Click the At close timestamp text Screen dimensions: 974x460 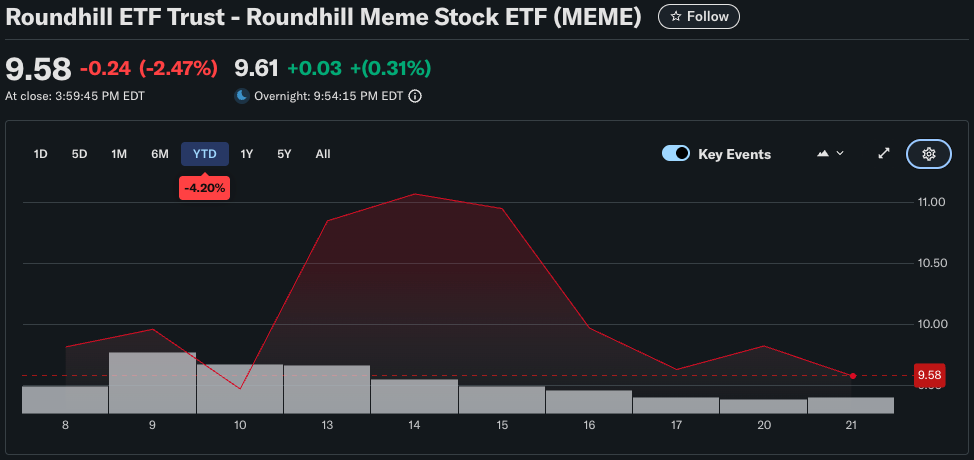pos(75,96)
